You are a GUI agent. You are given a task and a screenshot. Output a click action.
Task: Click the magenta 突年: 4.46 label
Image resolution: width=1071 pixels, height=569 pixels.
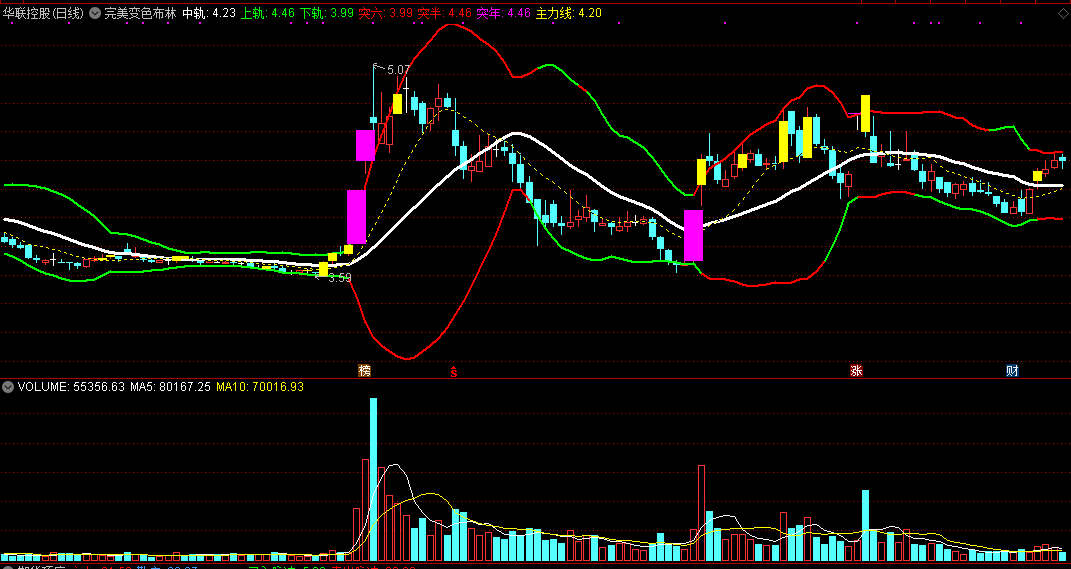pyautogui.click(x=503, y=13)
